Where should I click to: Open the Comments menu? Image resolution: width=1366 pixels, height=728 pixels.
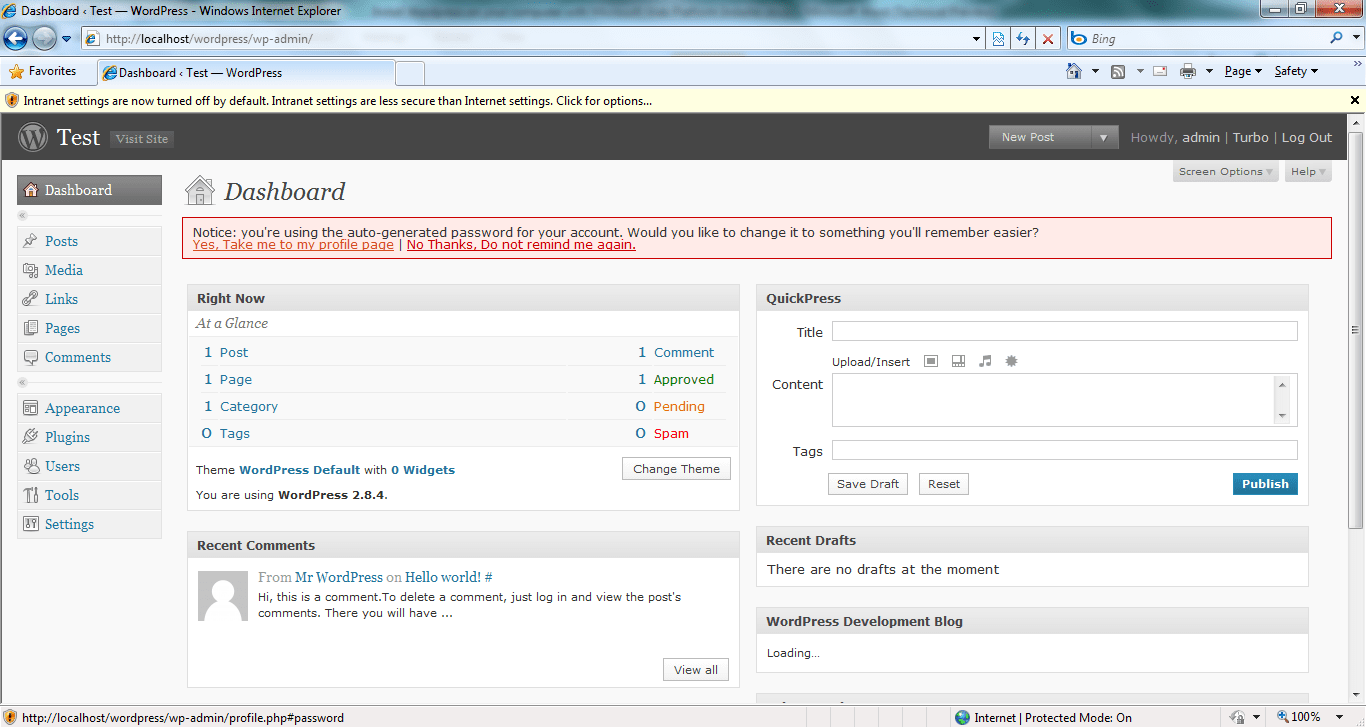[89, 357]
